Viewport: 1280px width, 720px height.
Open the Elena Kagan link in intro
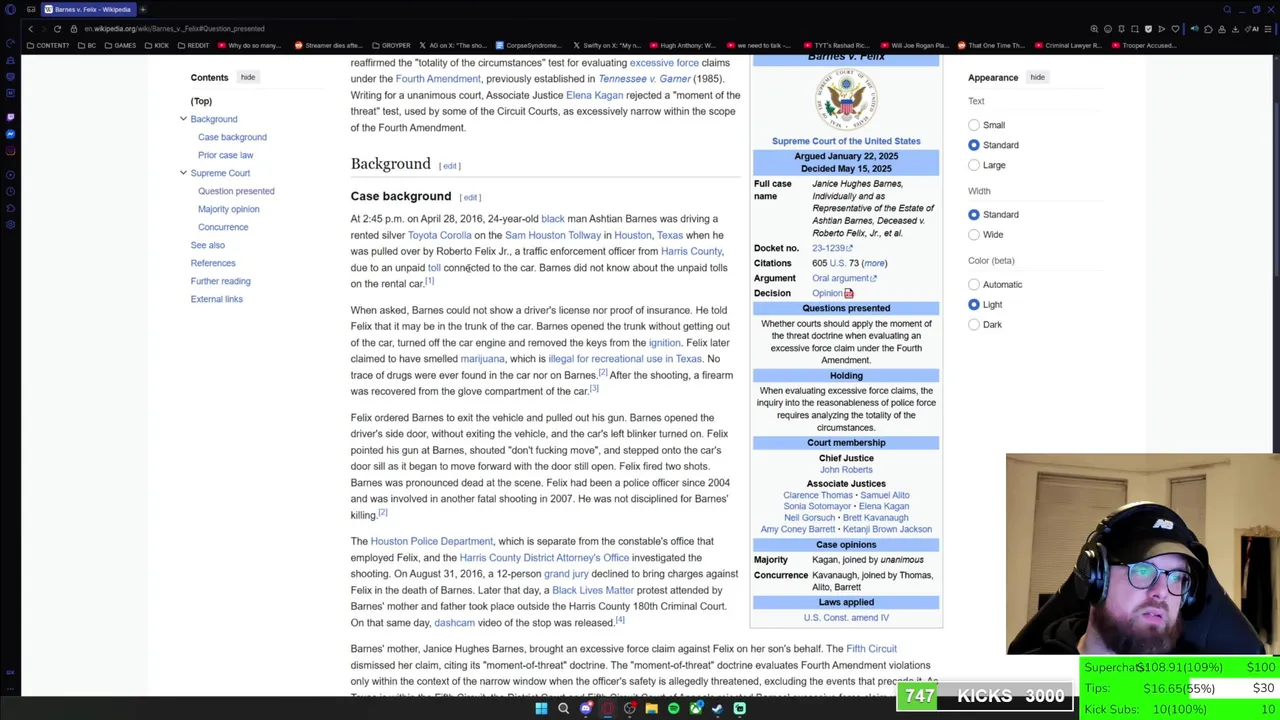594,95
